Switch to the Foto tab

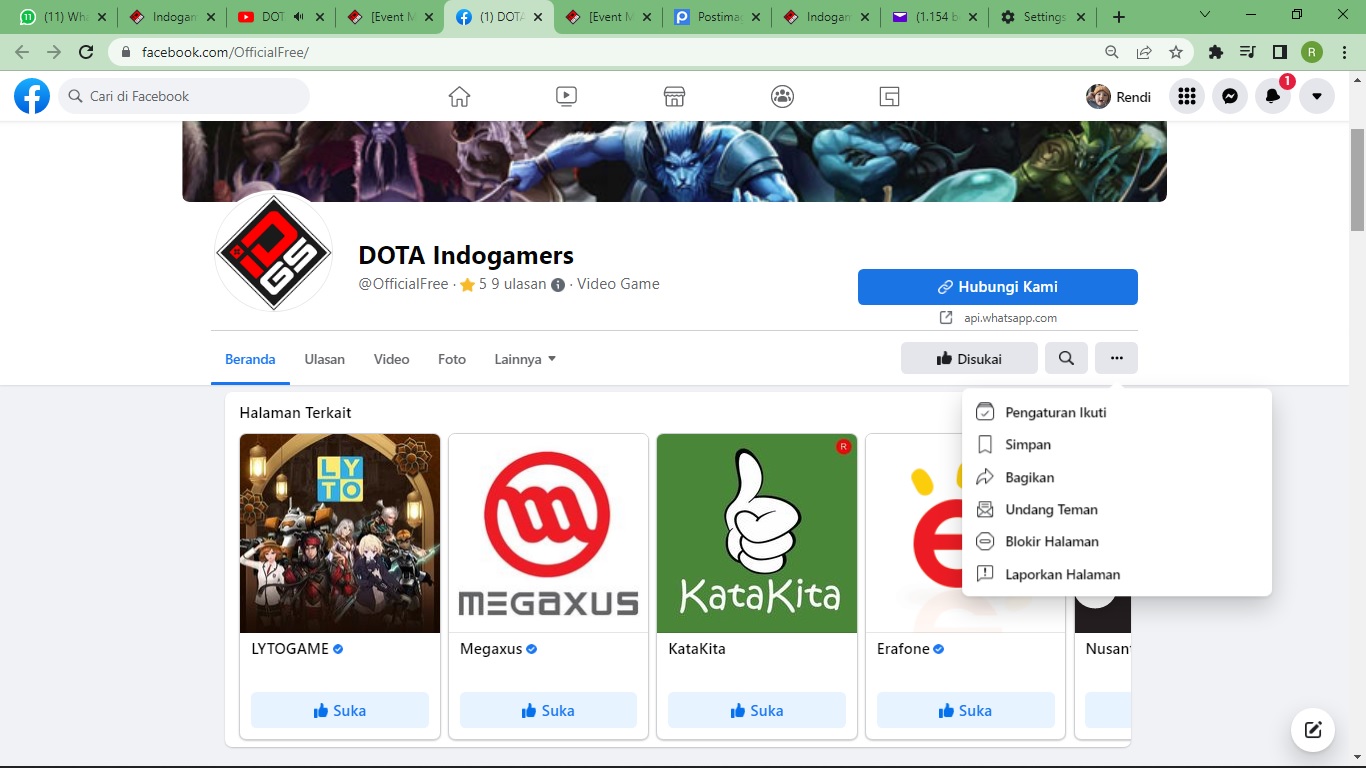452,359
